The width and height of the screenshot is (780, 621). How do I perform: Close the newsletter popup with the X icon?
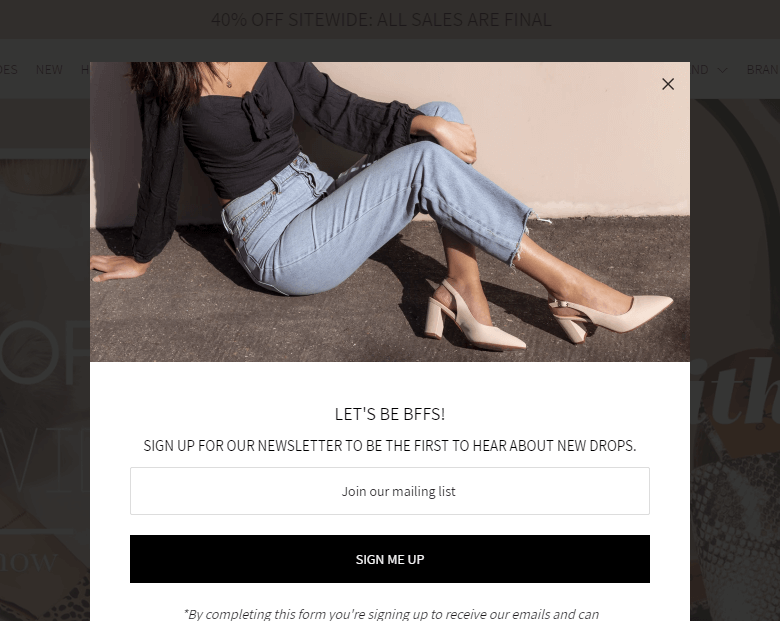coord(668,84)
